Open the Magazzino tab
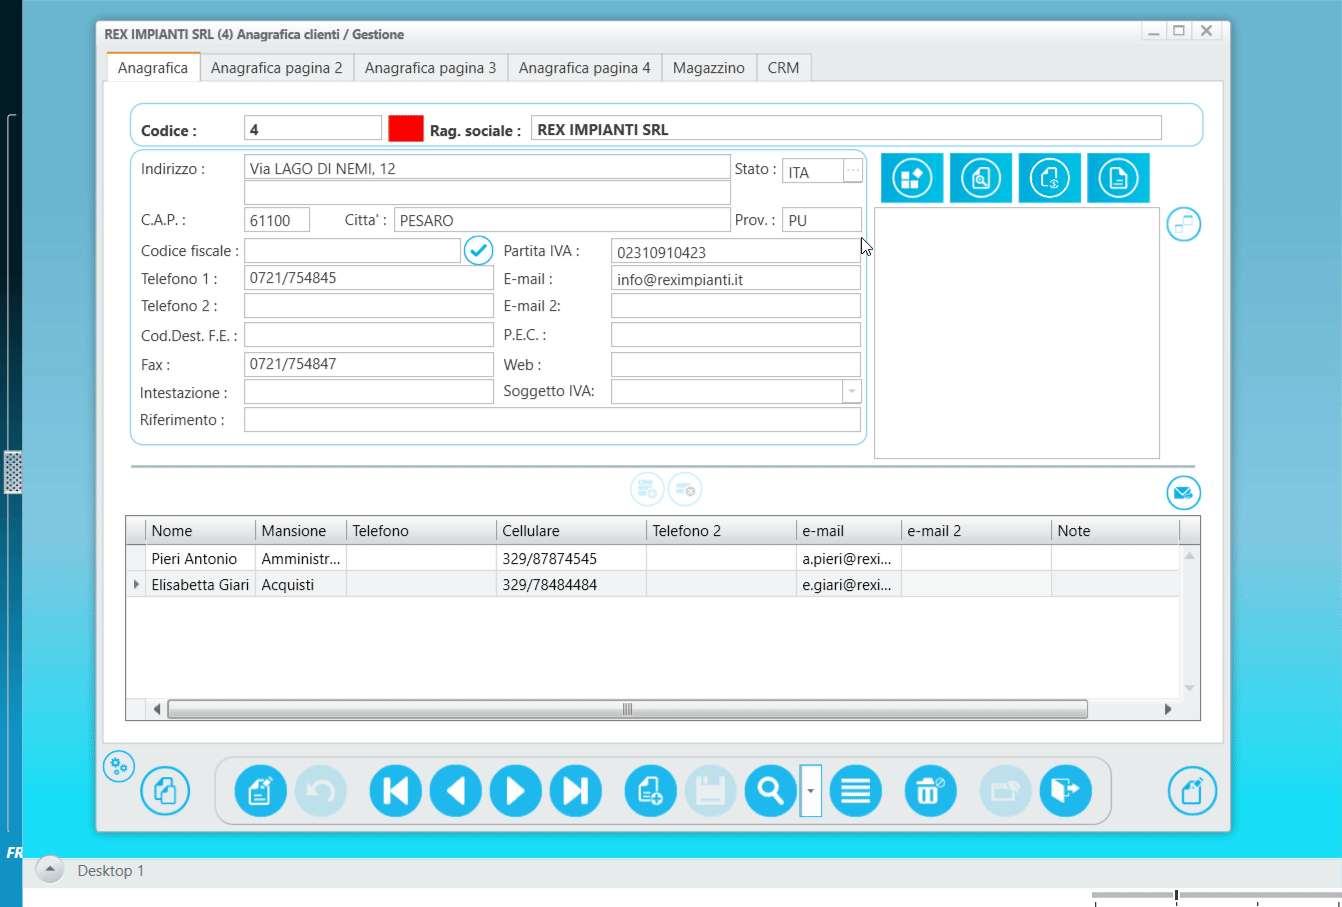Screen dimensions: 1342x907 709,68
